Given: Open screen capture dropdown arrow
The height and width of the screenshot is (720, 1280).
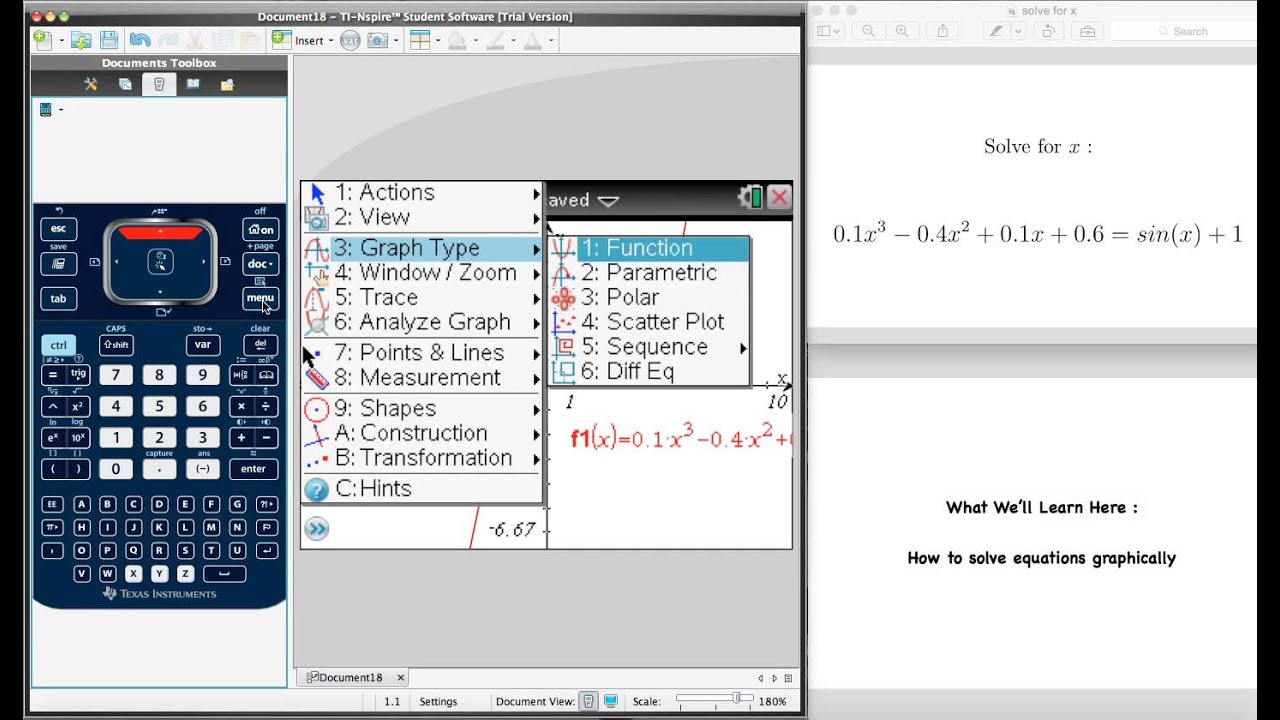Looking at the screenshot, I should pyautogui.click(x=396, y=41).
